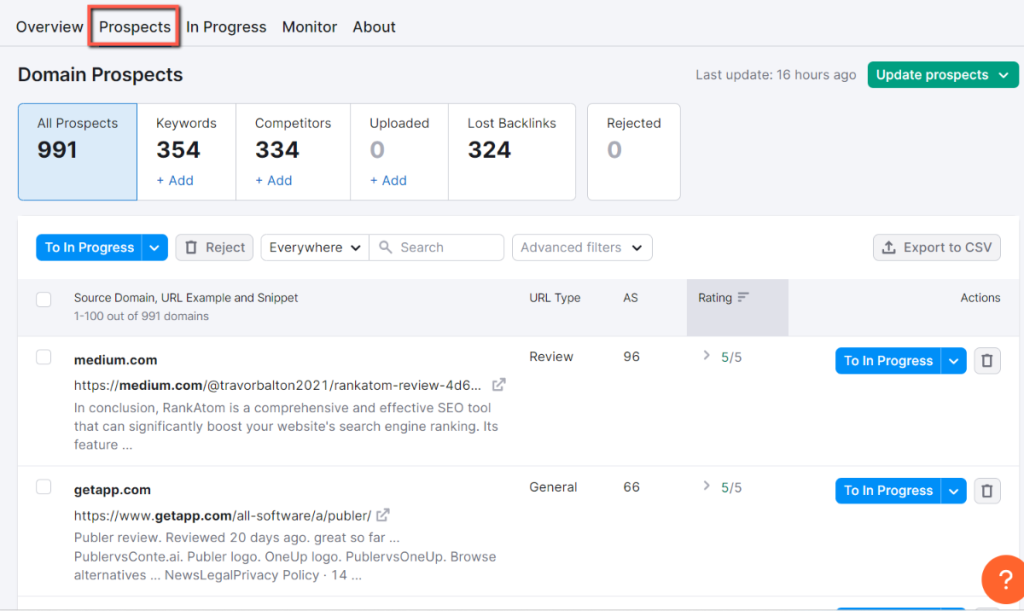Click the Reject button
The height and width of the screenshot is (611, 1024).
(x=214, y=247)
